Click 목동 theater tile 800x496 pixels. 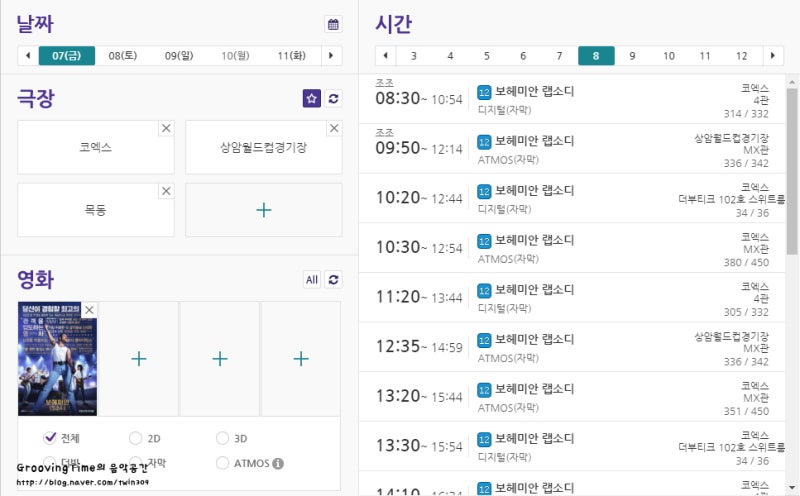(96, 210)
